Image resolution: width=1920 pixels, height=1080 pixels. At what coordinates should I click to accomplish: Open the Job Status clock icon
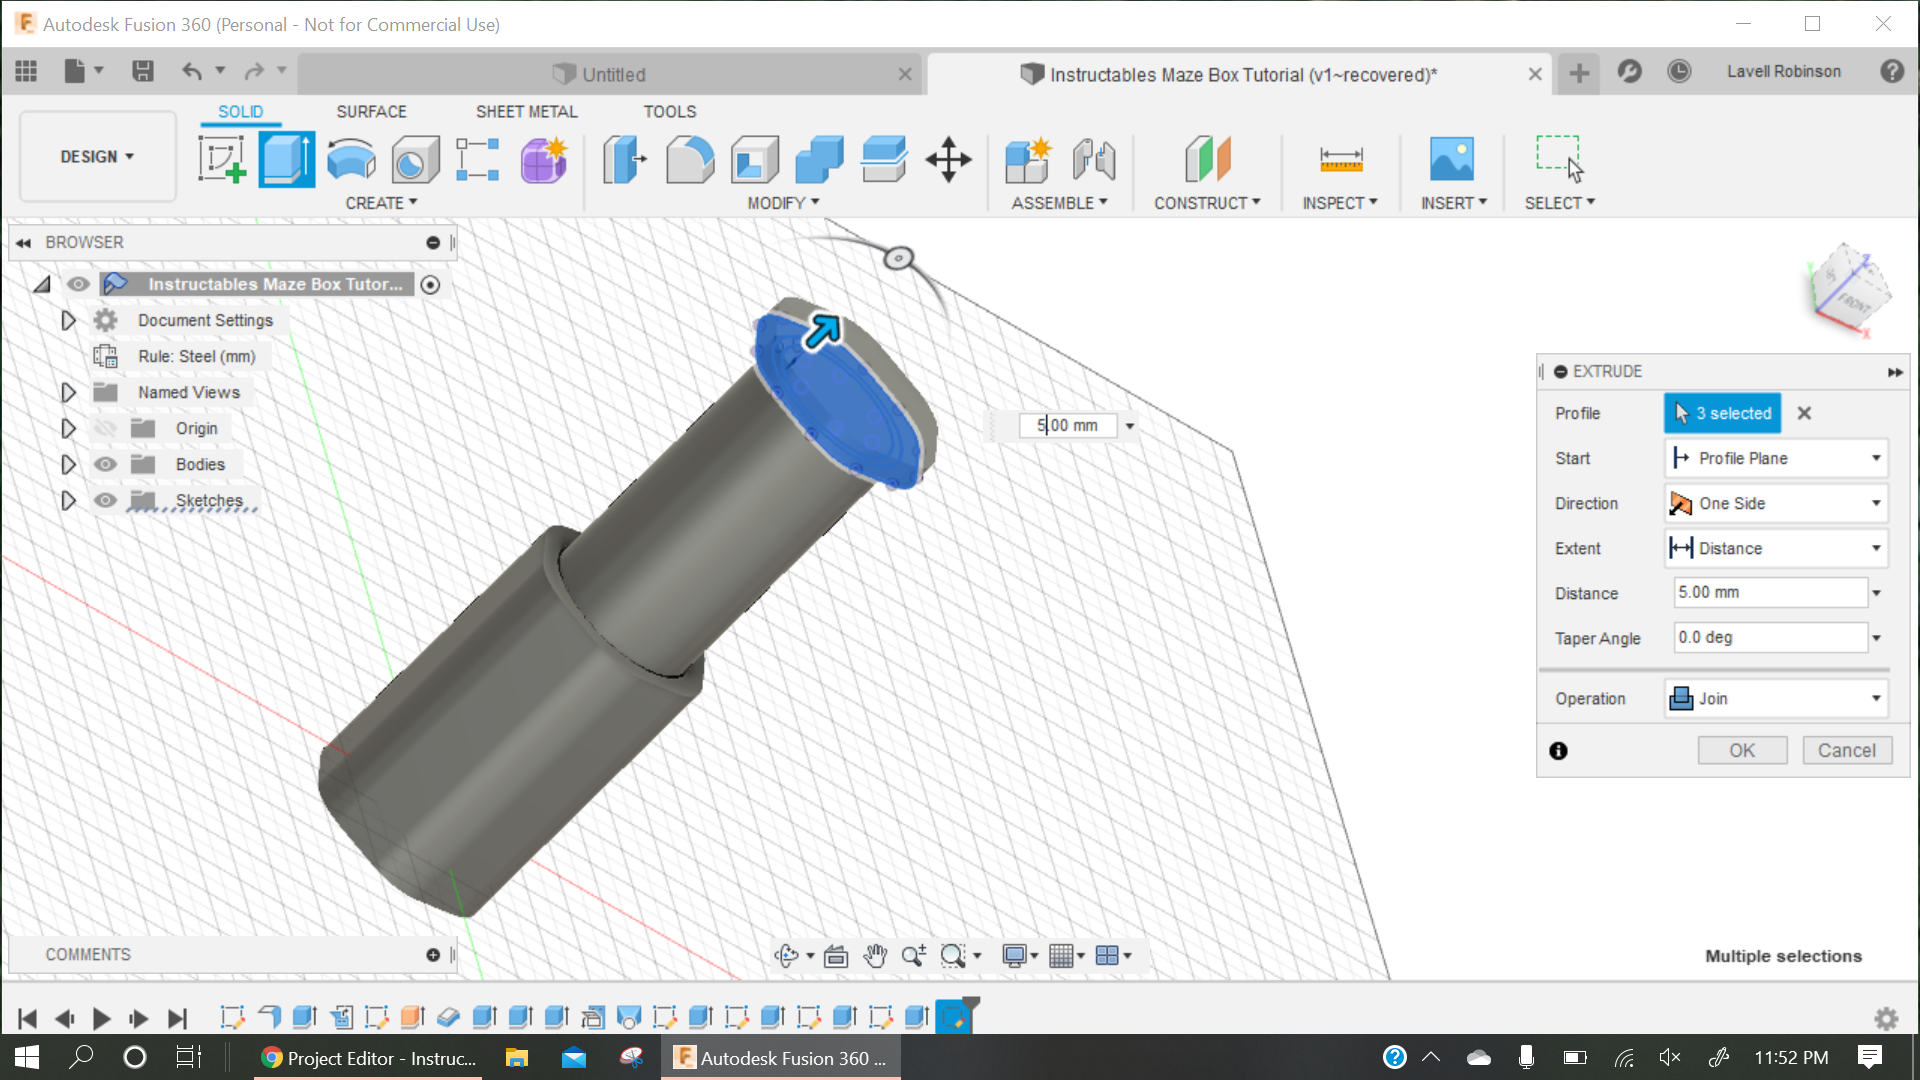point(1679,71)
